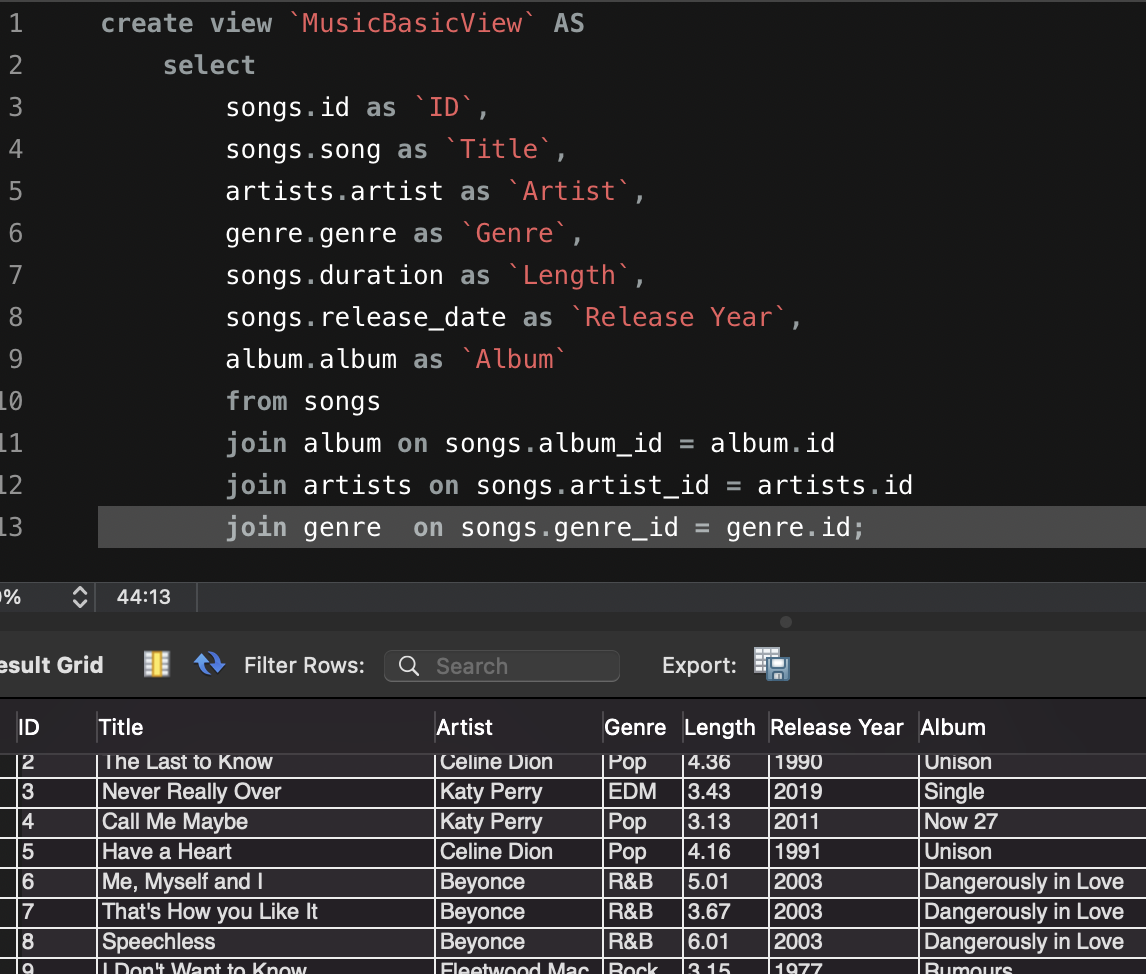Screen dimensions: 1146x974
Task: Click Celine Dion in the Have a Heart row
Action: 518,852
